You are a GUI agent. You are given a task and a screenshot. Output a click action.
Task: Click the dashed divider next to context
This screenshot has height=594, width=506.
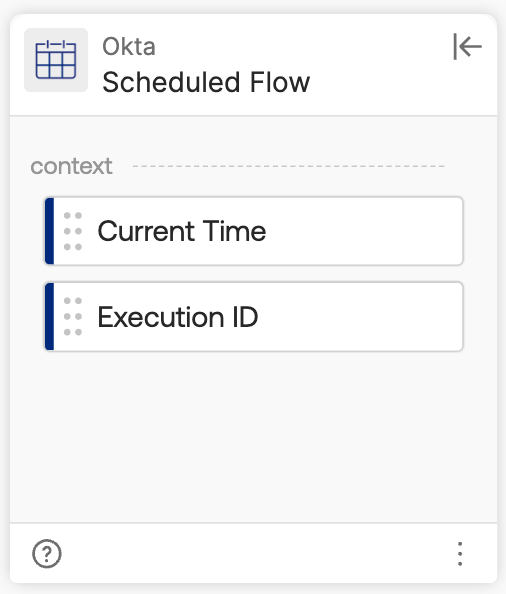click(x=289, y=166)
